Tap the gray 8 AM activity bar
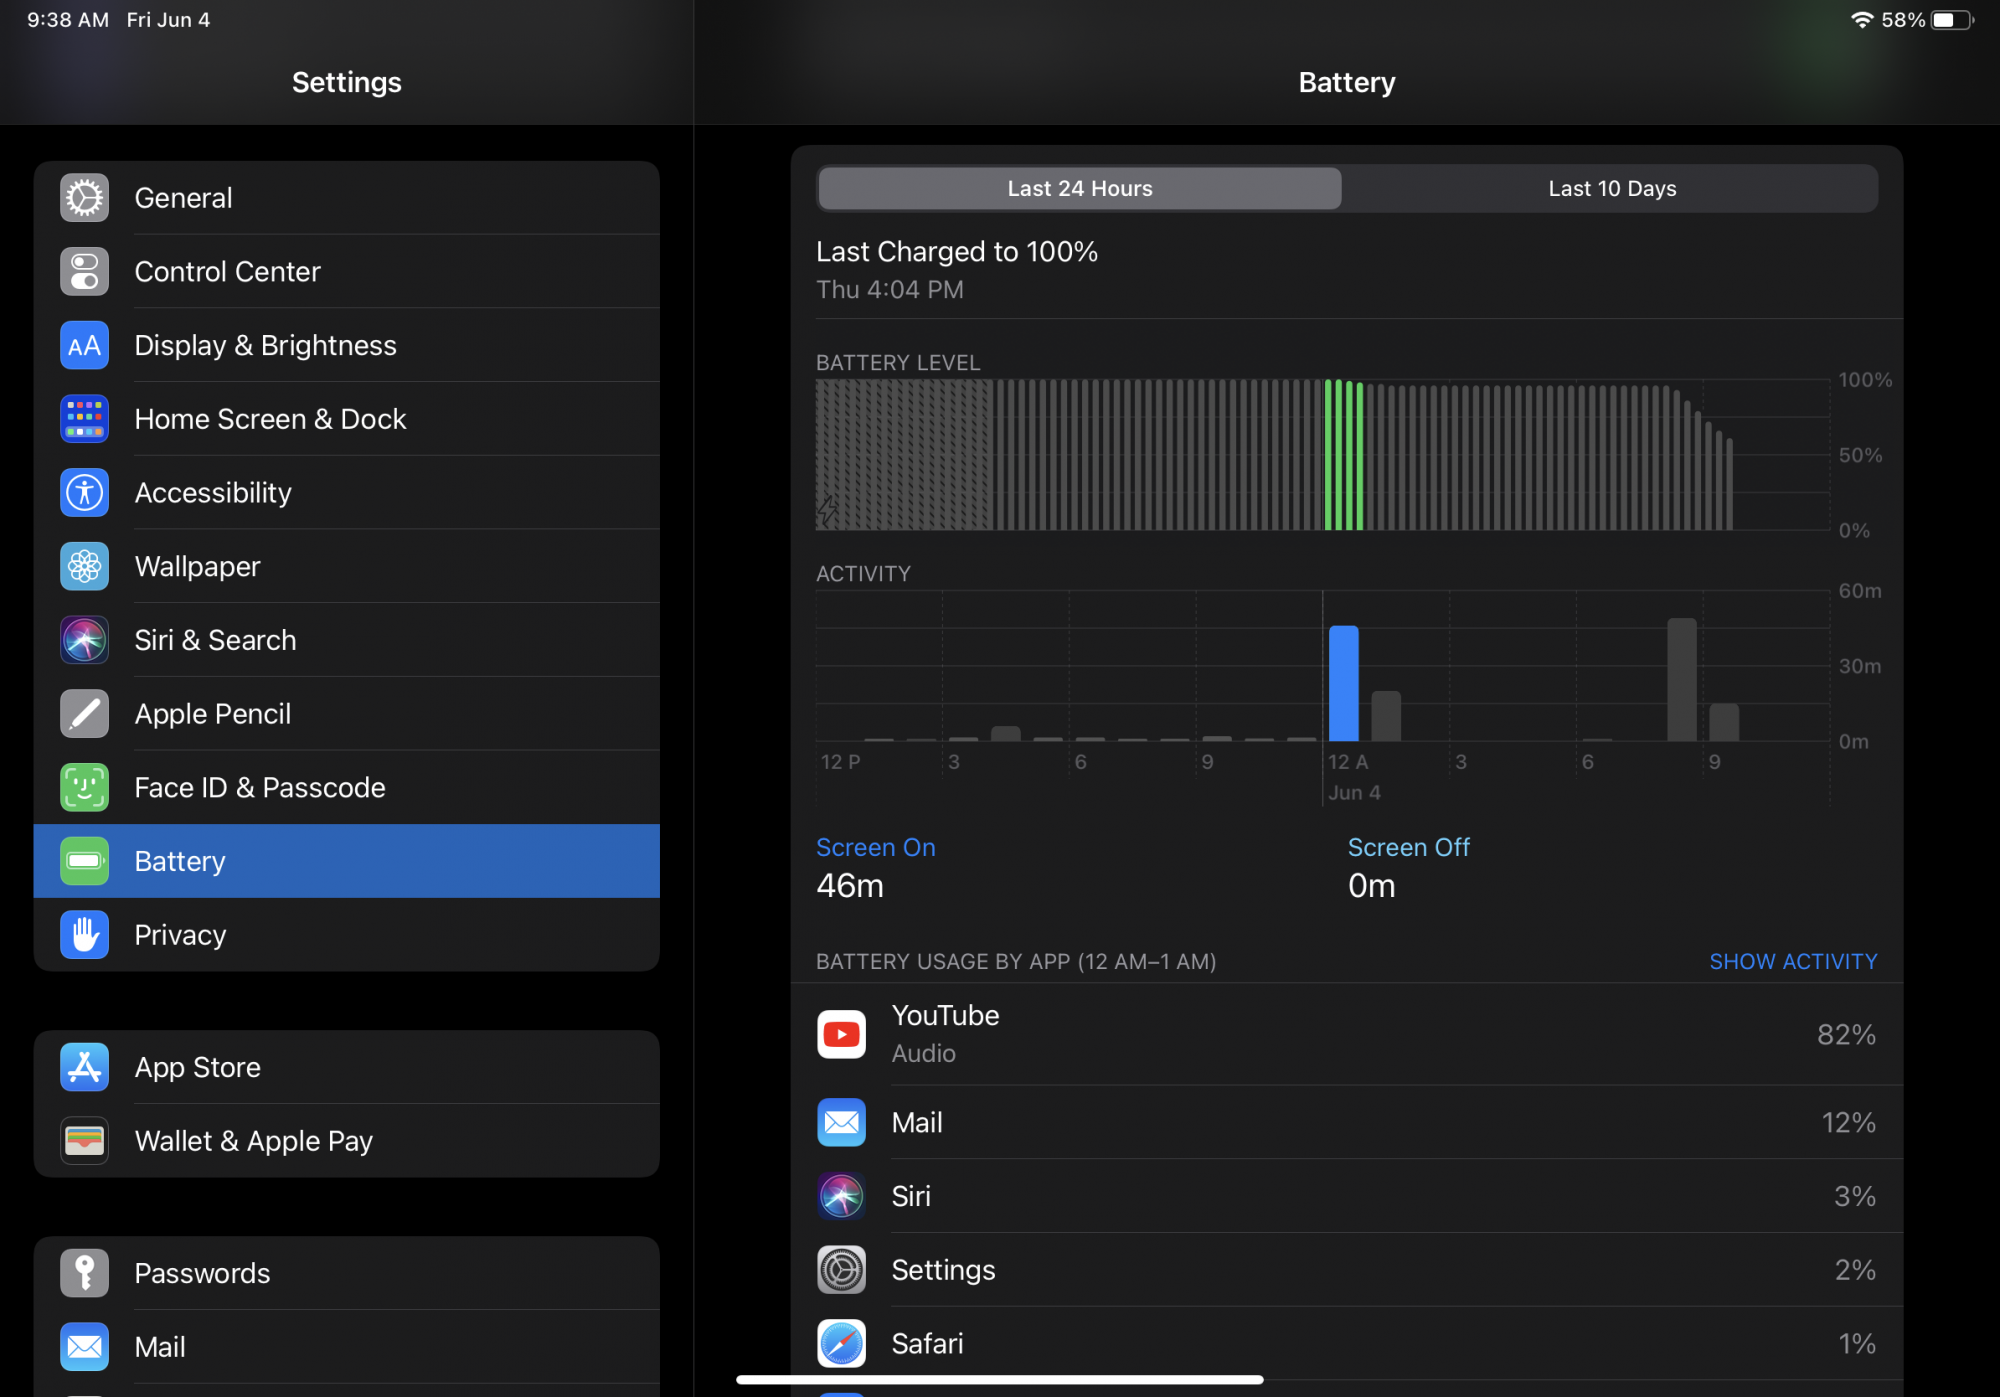Screen dimensions: 2000x1397 1681,680
